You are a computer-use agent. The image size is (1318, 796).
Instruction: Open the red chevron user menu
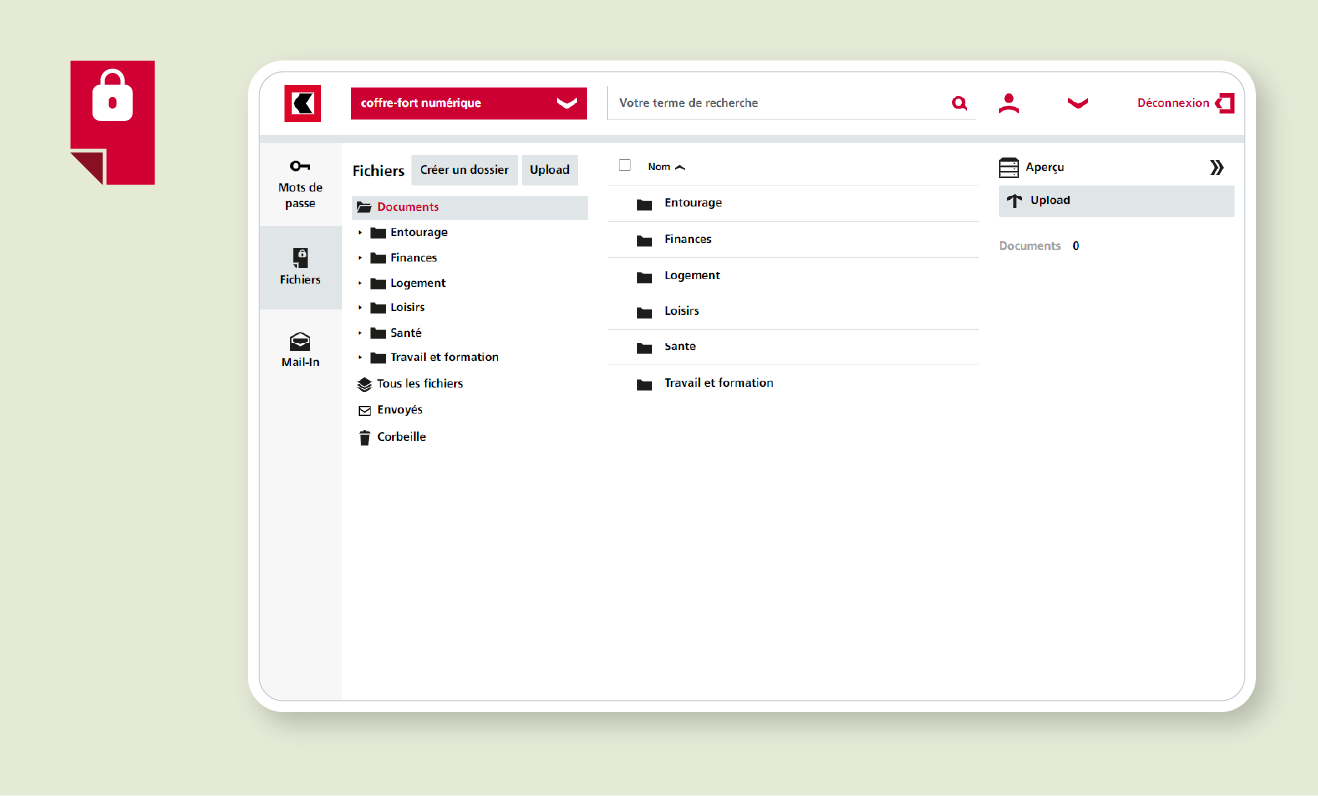click(1077, 103)
